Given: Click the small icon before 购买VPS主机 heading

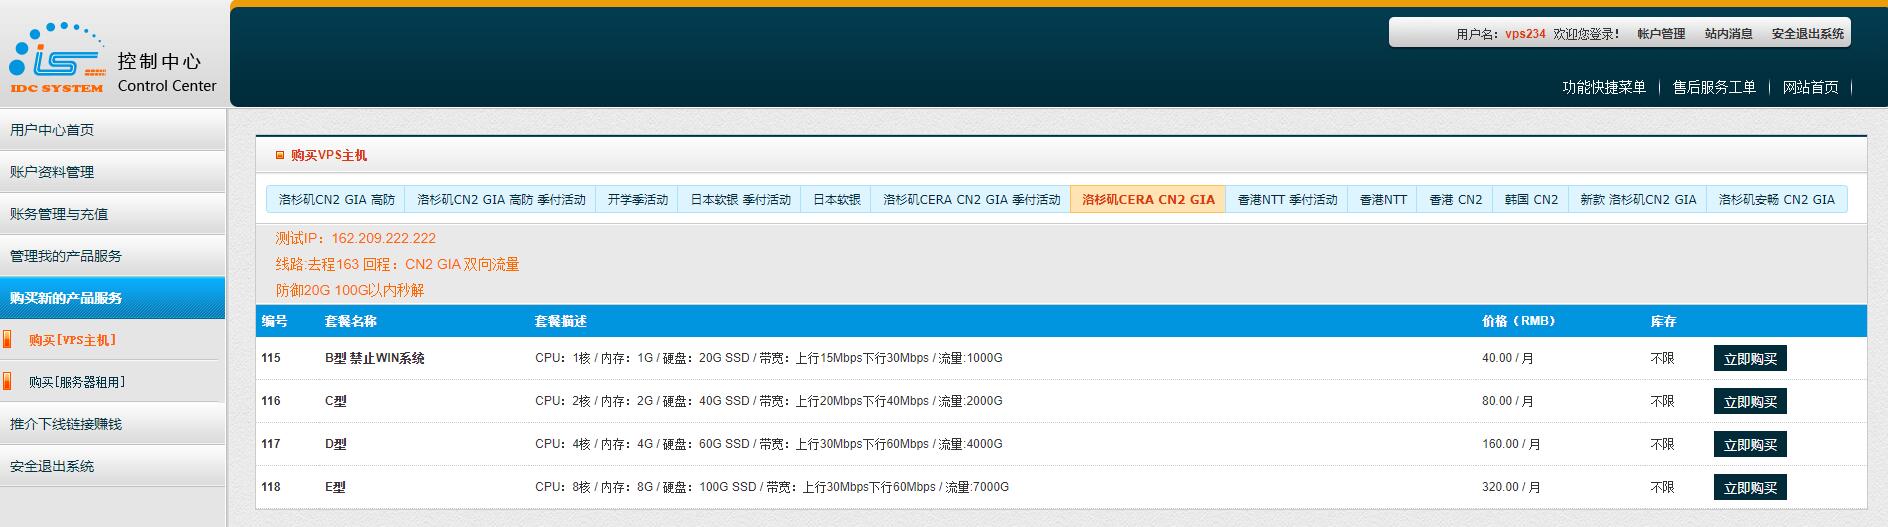Looking at the screenshot, I should (280, 155).
